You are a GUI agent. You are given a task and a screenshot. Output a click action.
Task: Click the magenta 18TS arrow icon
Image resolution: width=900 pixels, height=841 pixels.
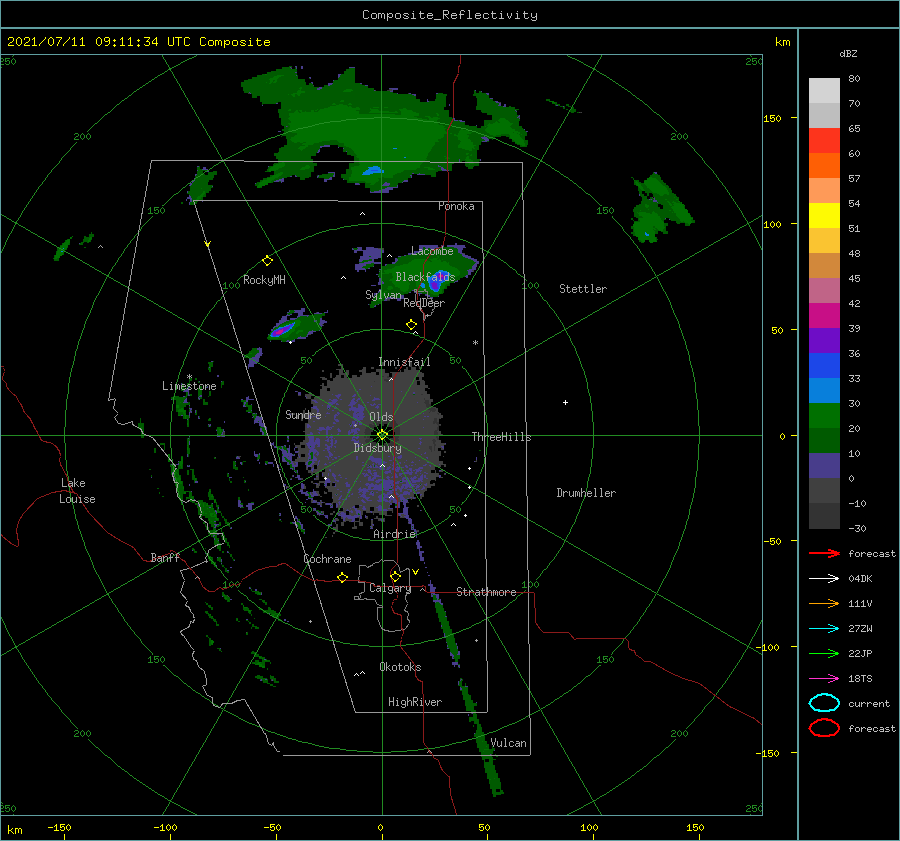[824, 679]
